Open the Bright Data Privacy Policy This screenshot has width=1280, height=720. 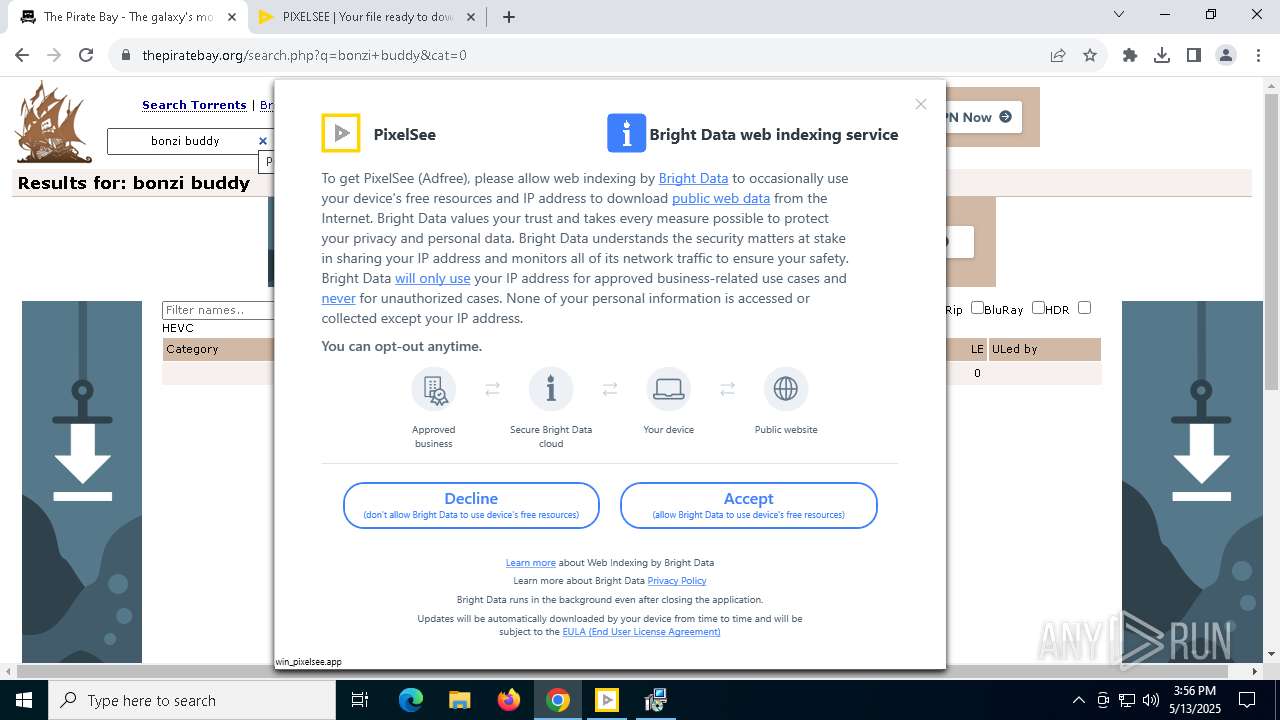(x=677, y=581)
